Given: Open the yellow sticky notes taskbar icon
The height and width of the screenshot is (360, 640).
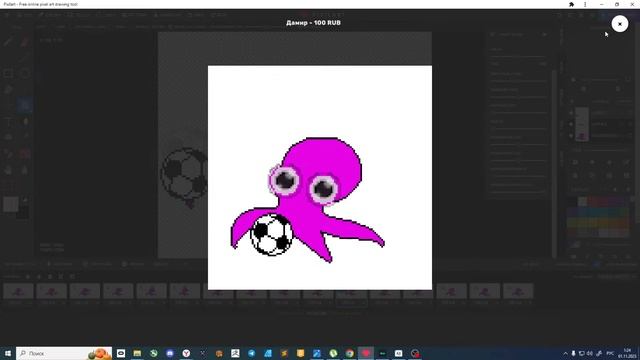Looking at the screenshot, I should tap(300, 353).
